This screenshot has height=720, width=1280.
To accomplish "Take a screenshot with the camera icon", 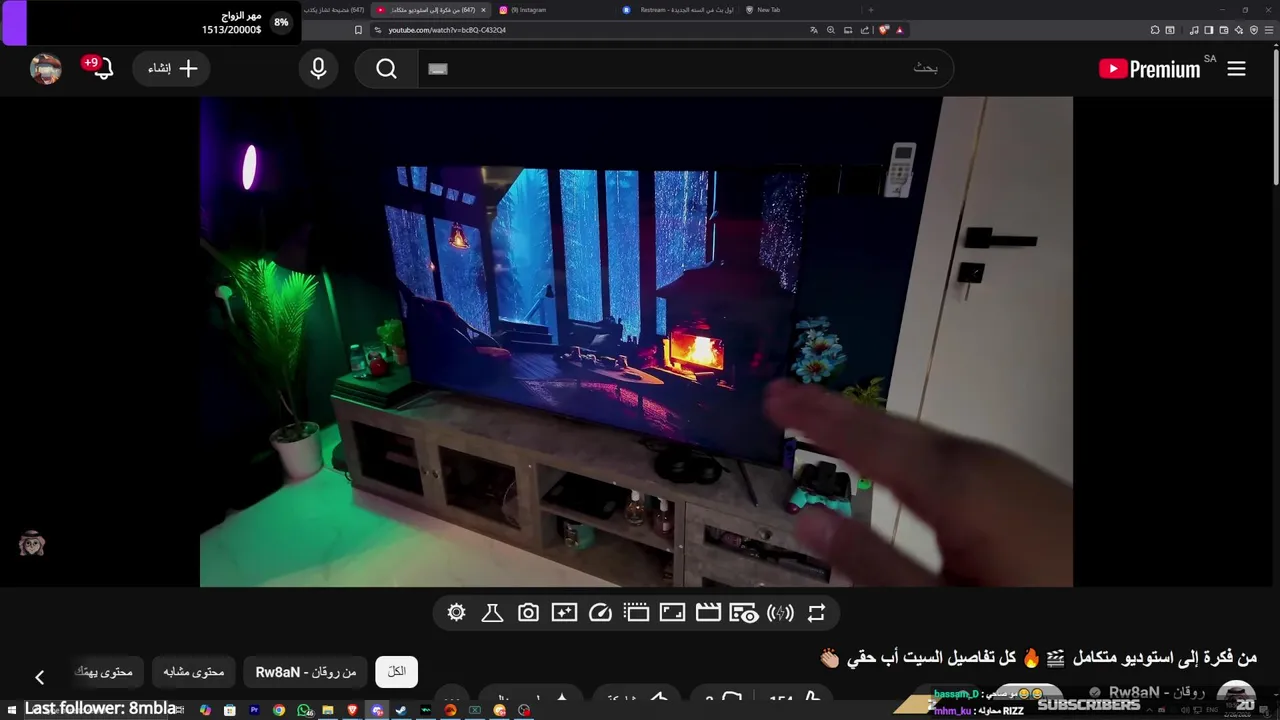I will point(528,613).
